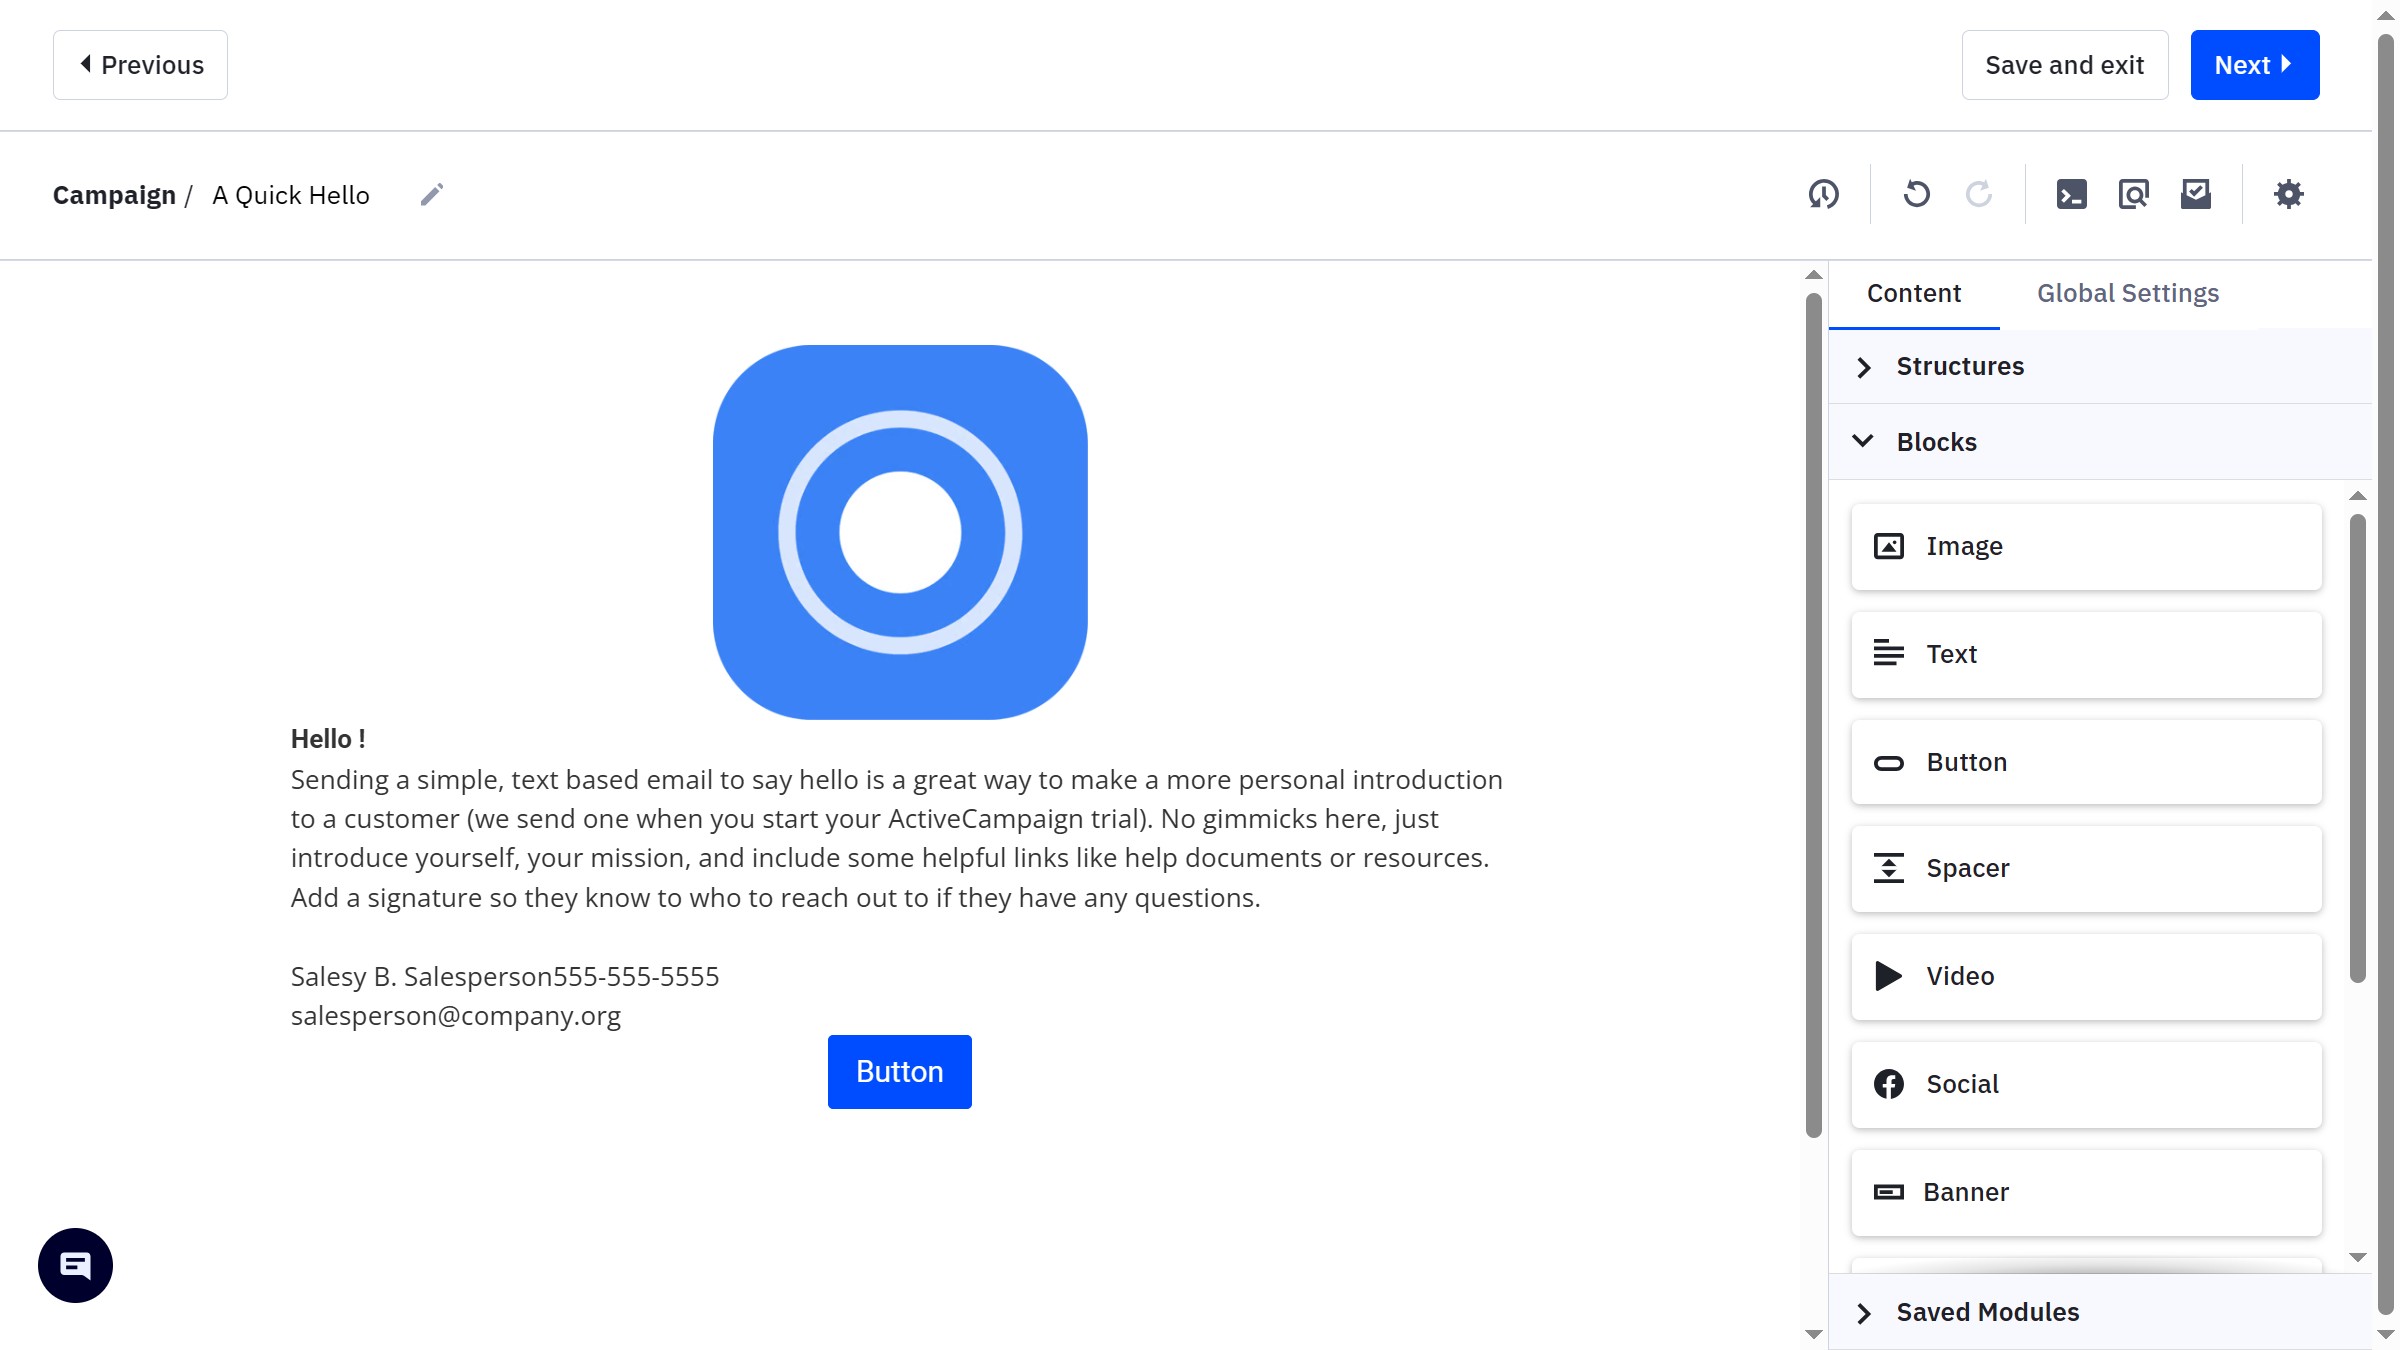The image size is (2400, 1350).
Task: Select the Social block
Action: (2085, 1084)
